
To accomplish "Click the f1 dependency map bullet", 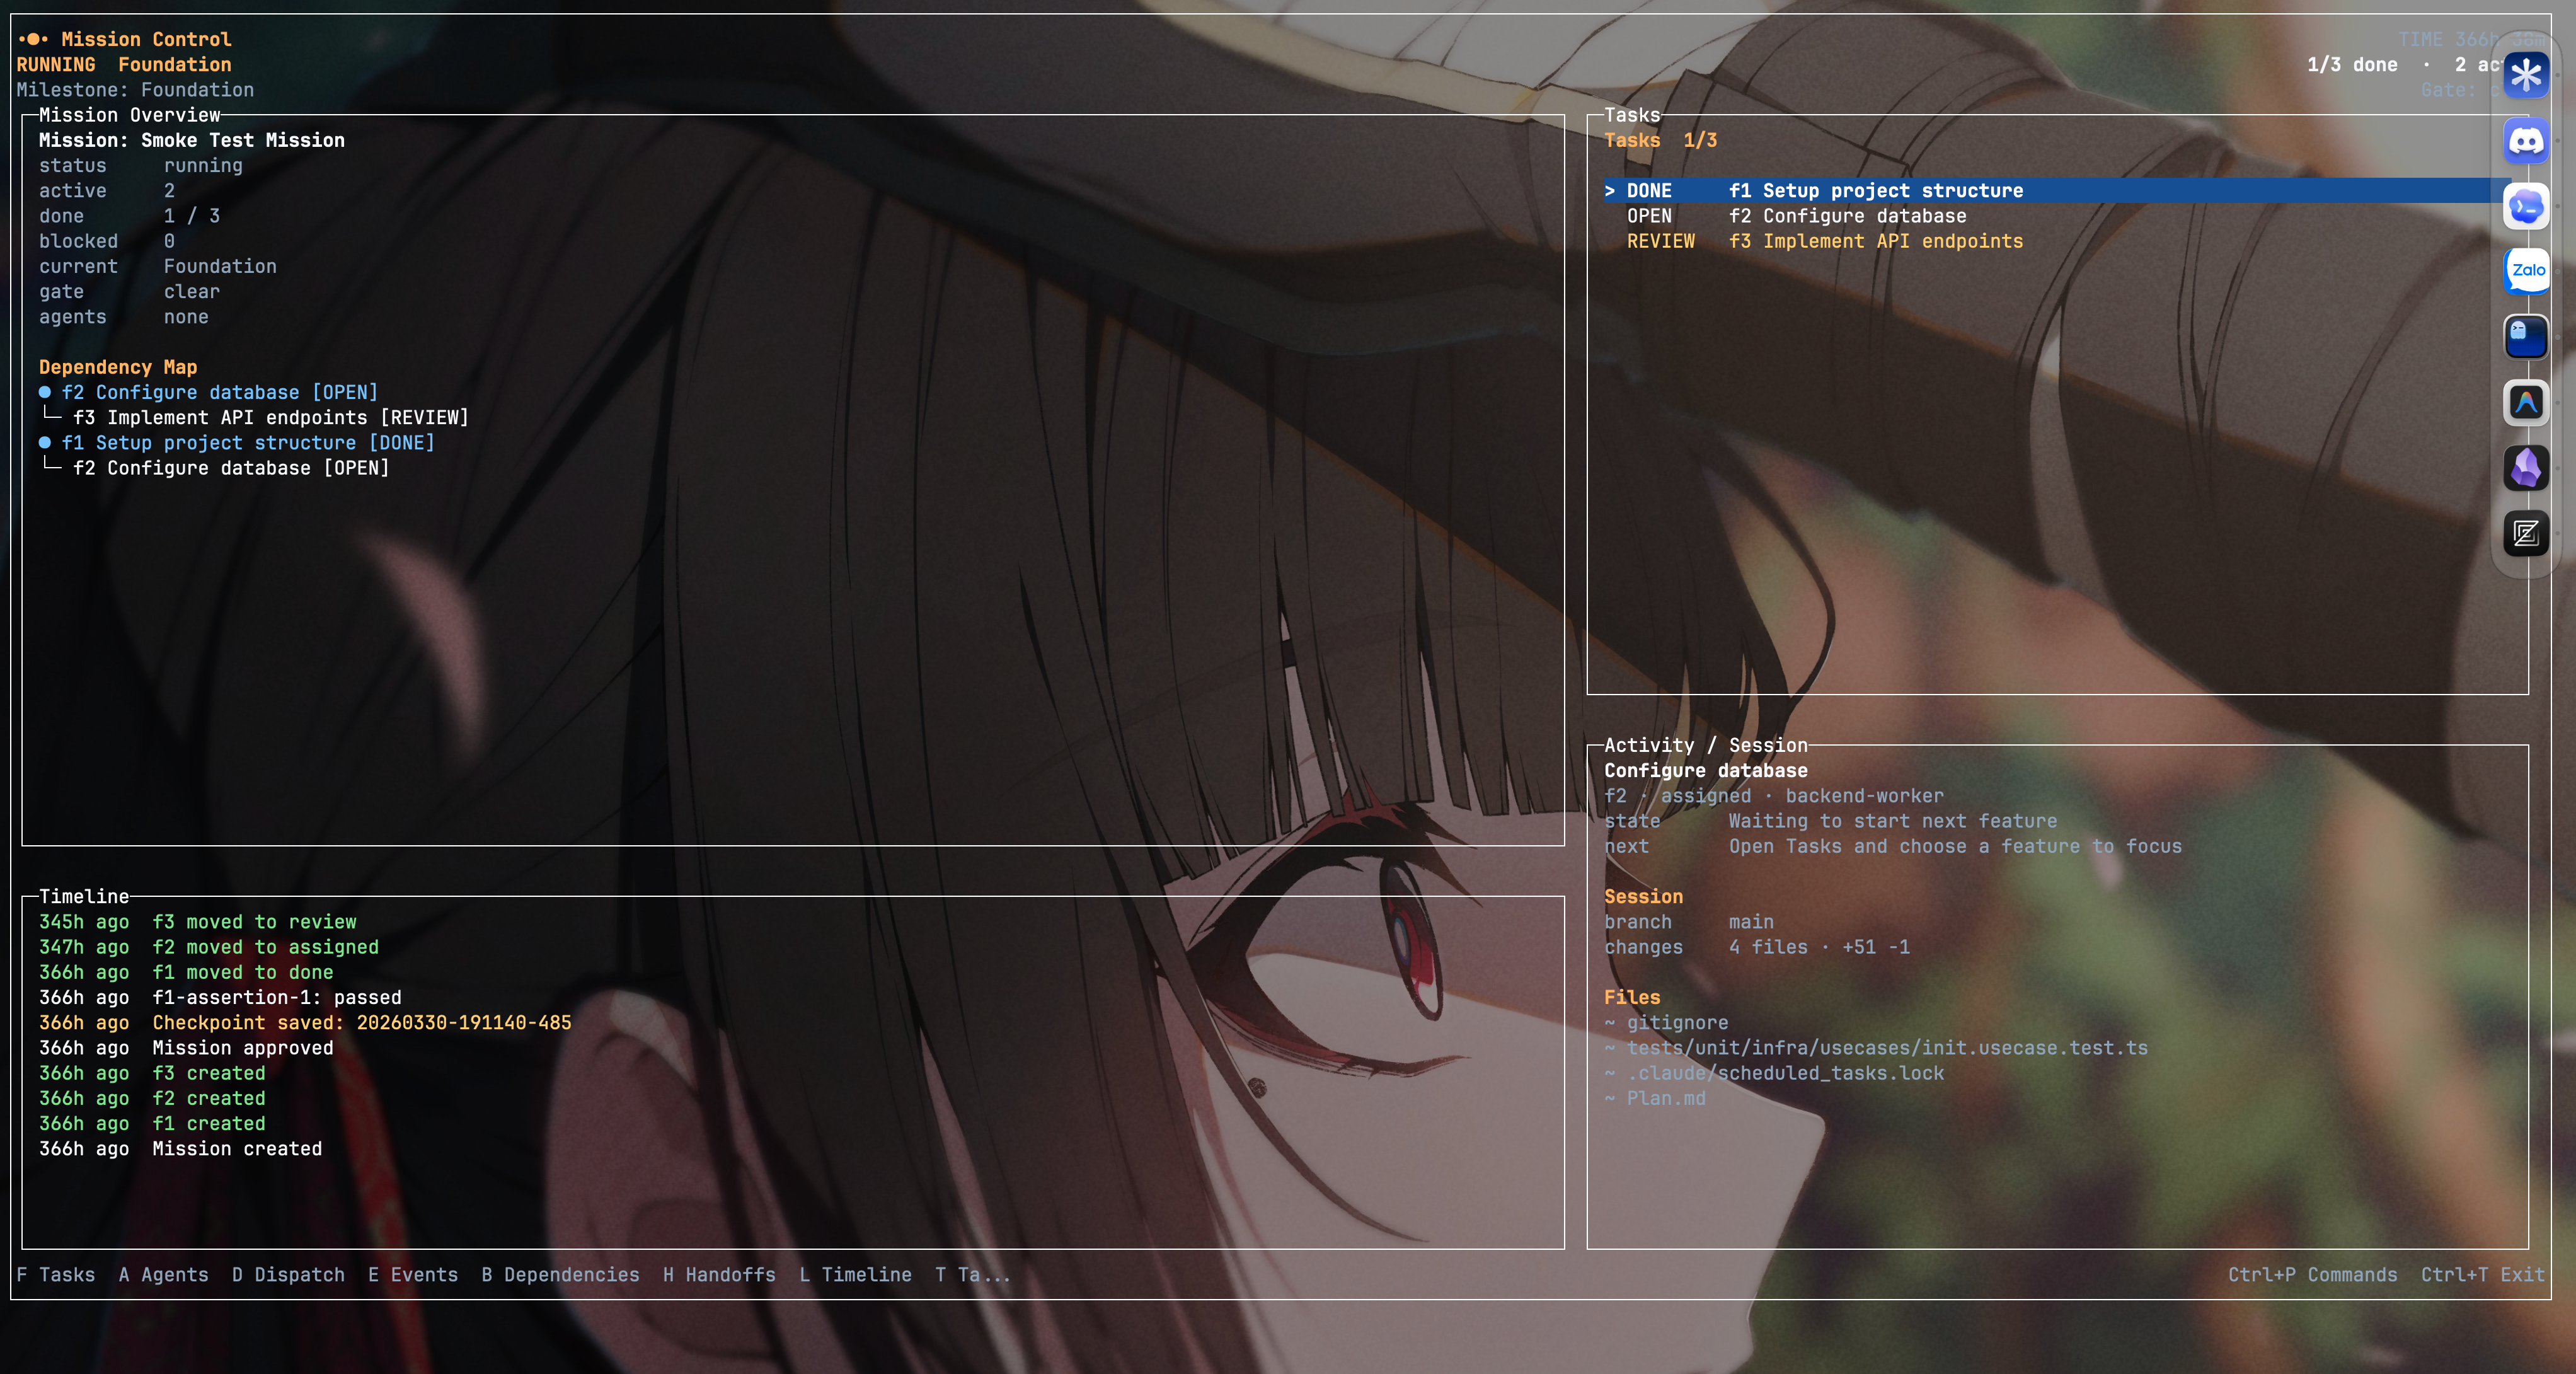I will click(x=45, y=442).
